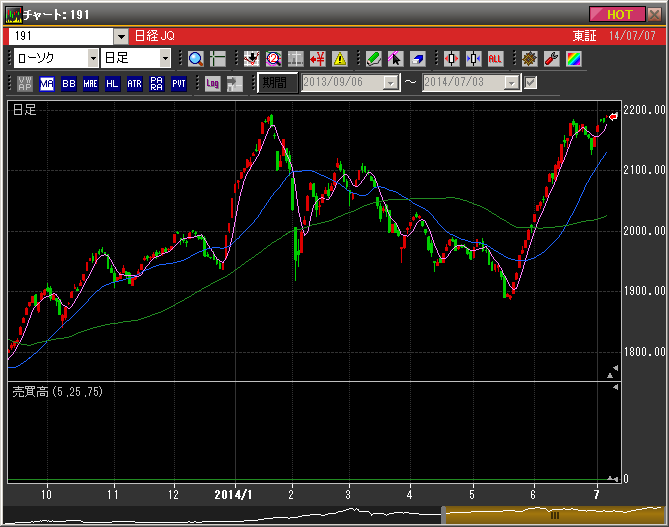Toggle the Log scale button
The width and height of the screenshot is (669, 527).
[212, 84]
